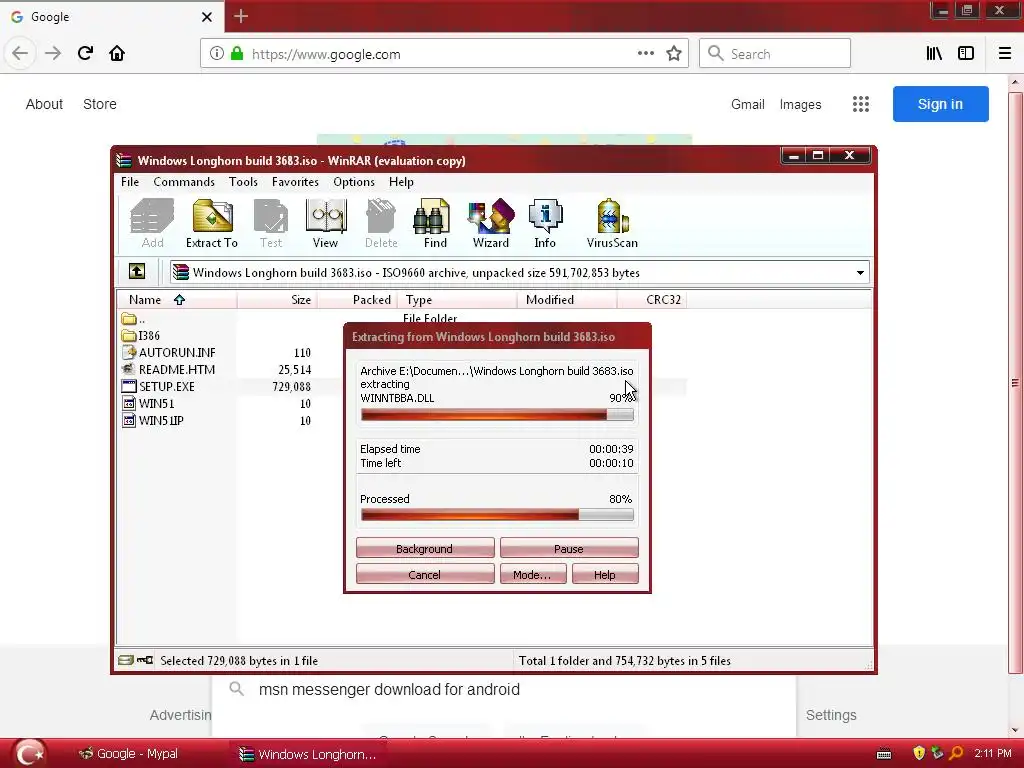Viewport: 1024px width, 768px height.
Task: Click the Mode... button
Action: pyautogui.click(x=532, y=574)
